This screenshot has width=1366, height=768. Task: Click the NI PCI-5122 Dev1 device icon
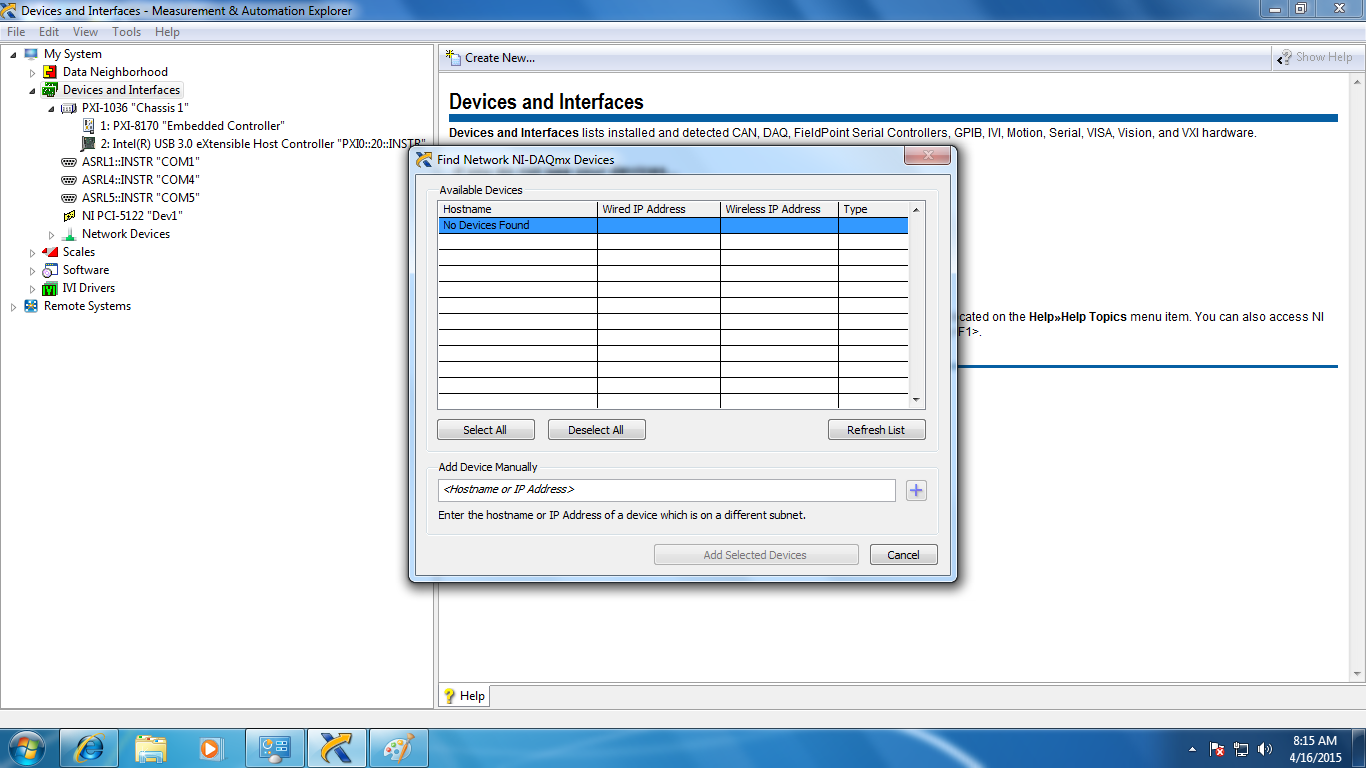[x=69, y=216]
